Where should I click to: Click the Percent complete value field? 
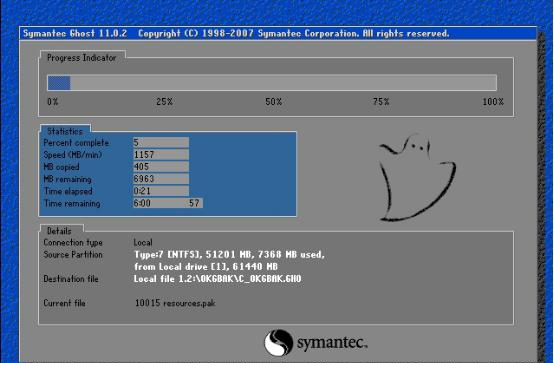(x=161, y=143)
